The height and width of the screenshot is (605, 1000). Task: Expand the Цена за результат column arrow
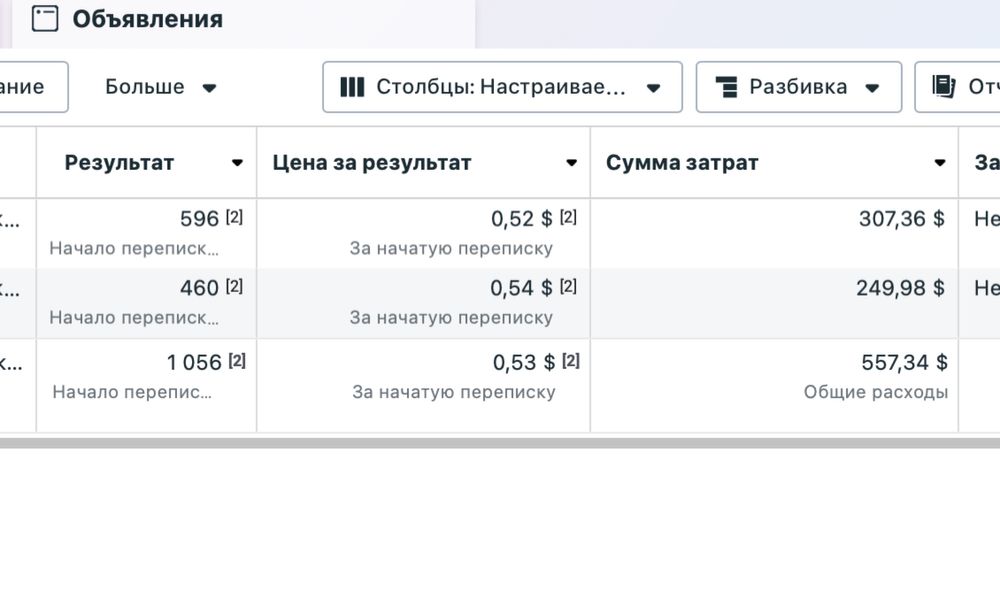click(x=571, y=163)
